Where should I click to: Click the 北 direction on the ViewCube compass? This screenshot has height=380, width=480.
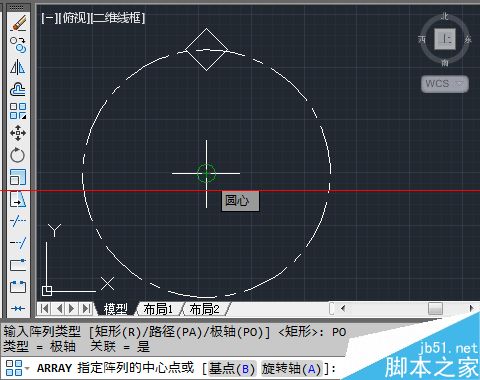[x=445, y=17]
